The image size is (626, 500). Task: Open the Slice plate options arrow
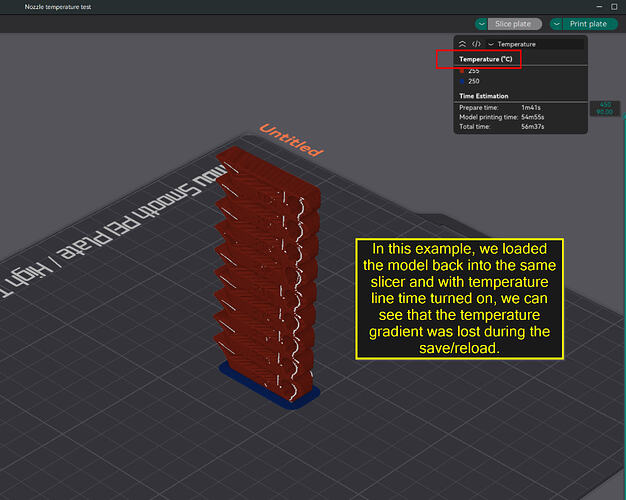pos(481,24)
